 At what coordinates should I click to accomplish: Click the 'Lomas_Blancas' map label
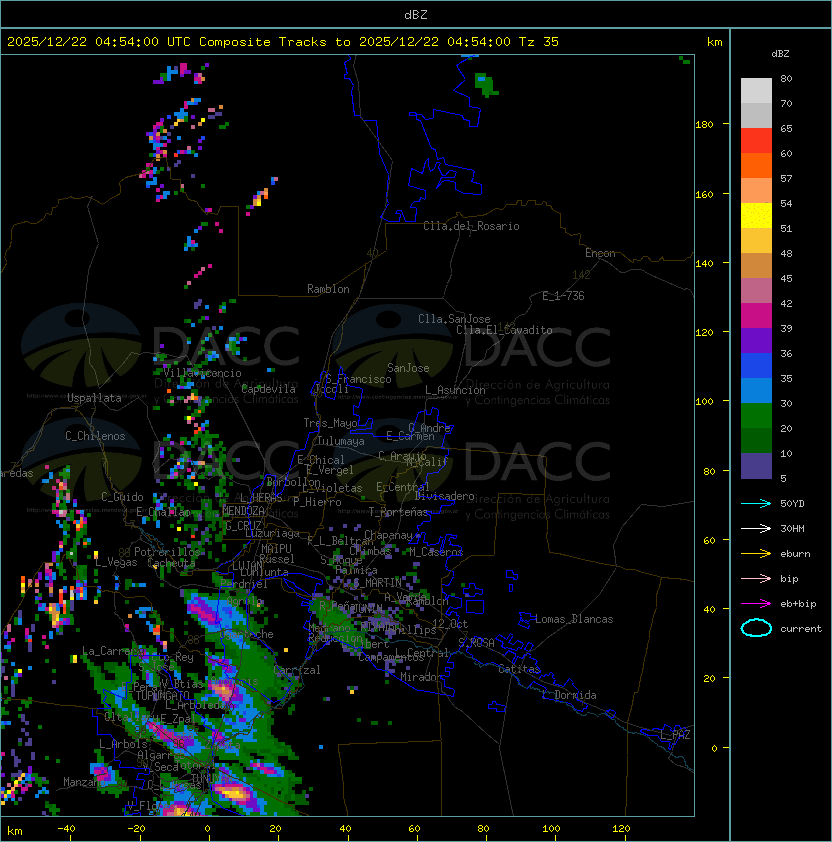click(574, 619)
